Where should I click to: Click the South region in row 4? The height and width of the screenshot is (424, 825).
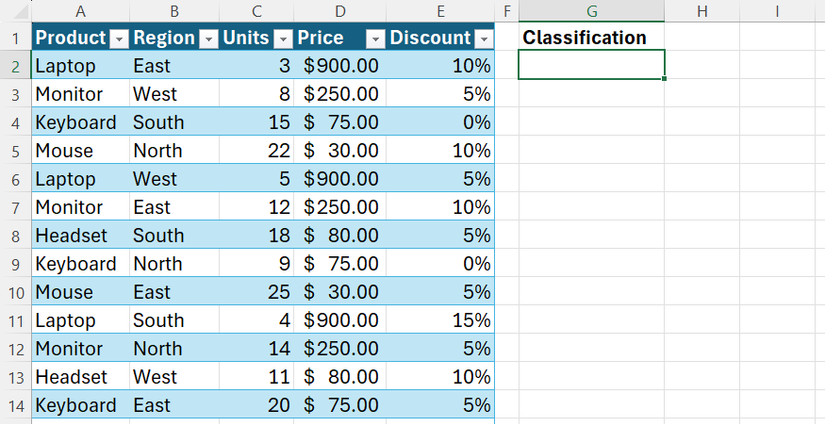(x=174, y=123)
